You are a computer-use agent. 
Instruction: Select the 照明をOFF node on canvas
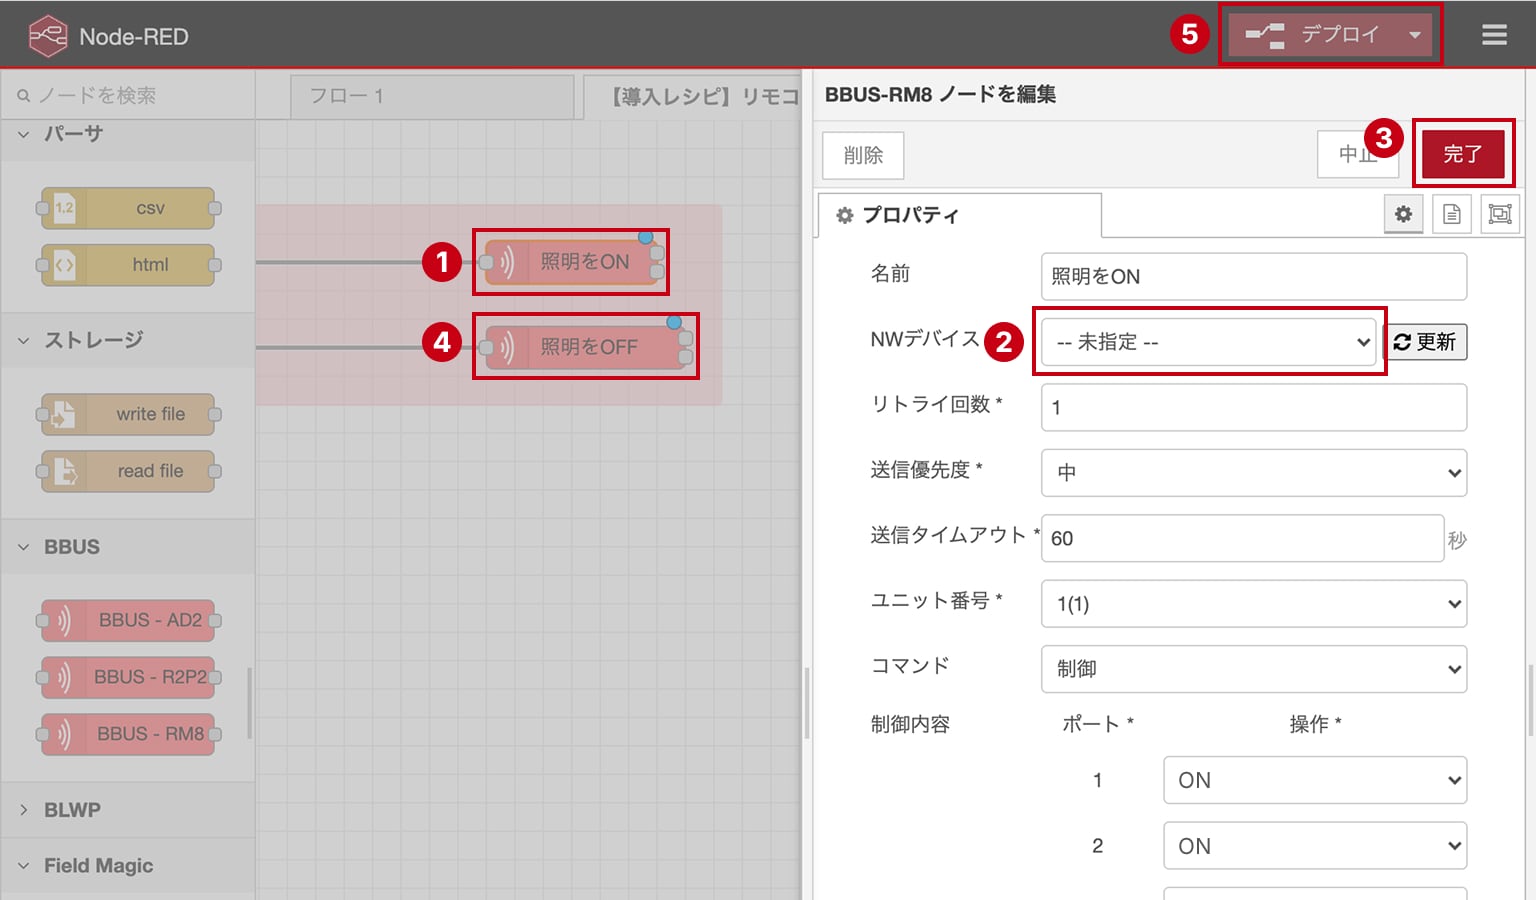point(585,347)
